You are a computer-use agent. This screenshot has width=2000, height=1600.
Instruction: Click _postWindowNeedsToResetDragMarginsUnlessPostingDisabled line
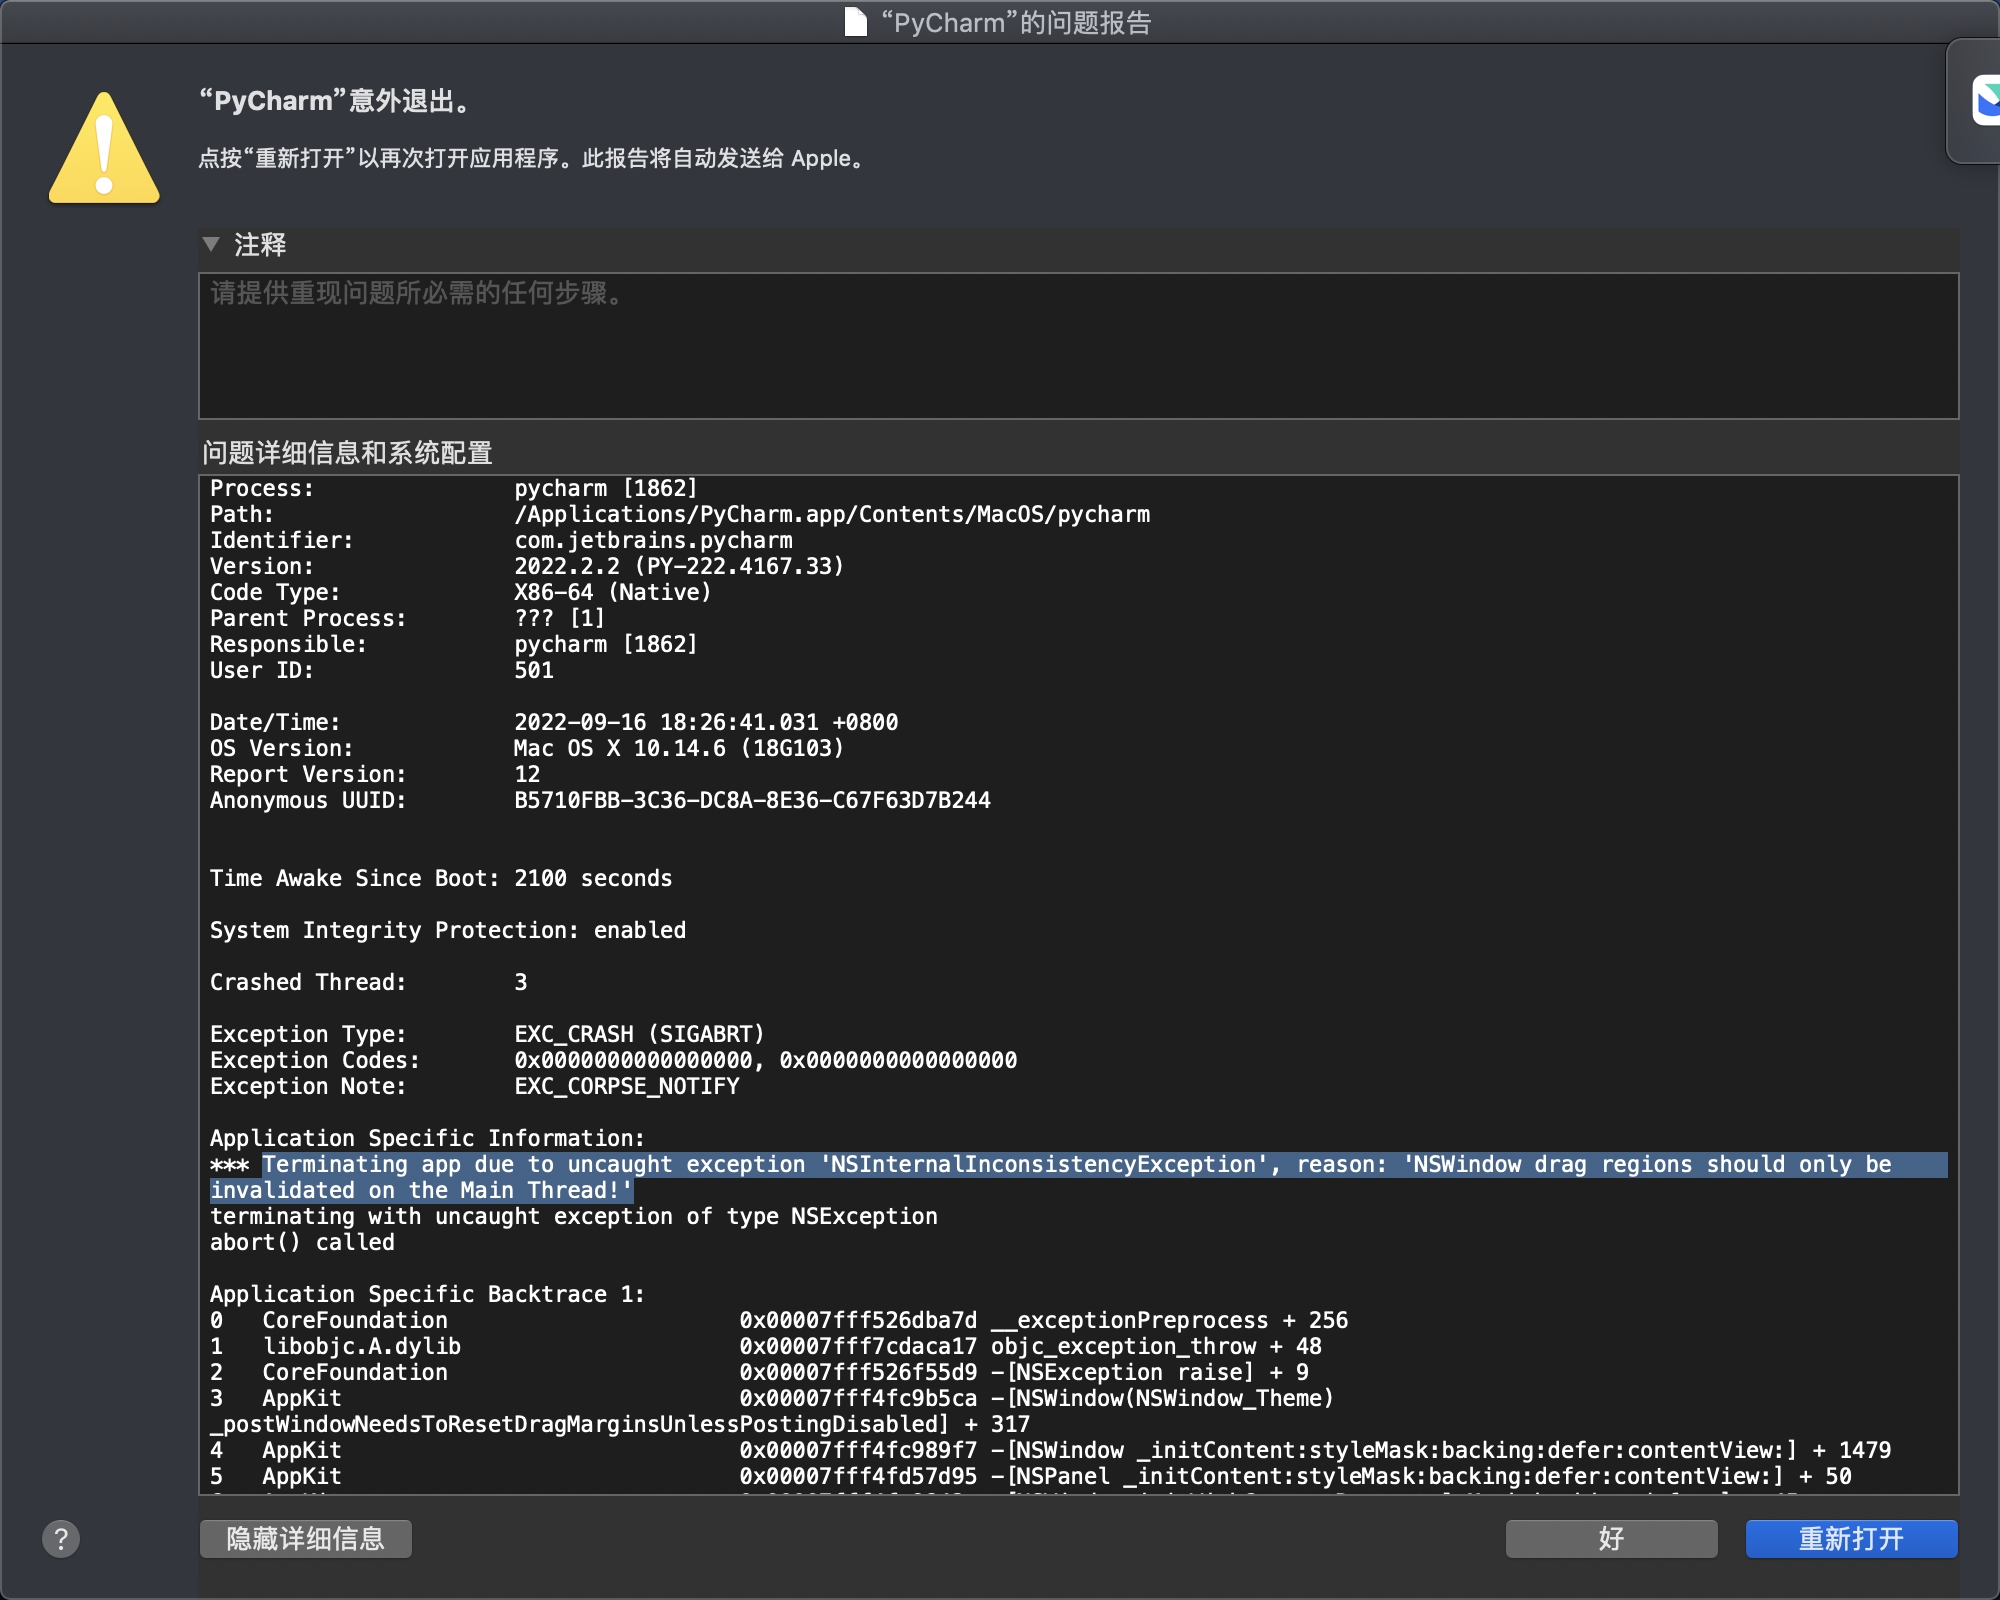(x=620, y=1425)
